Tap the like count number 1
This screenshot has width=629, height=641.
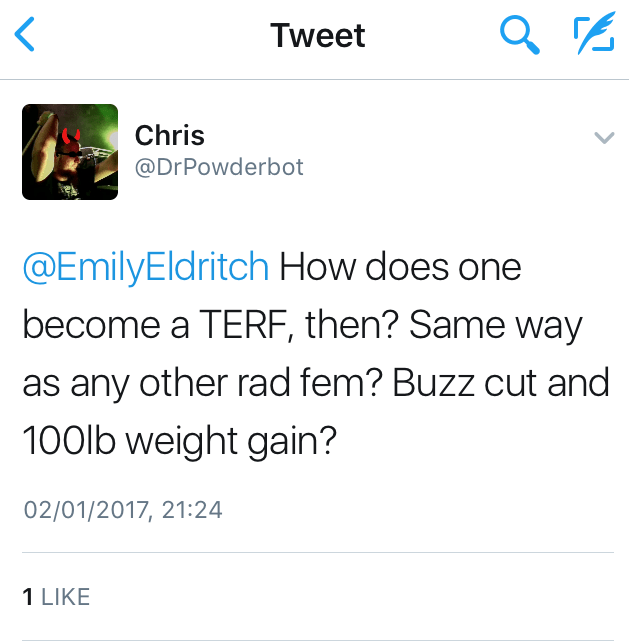(x=28, y=597)
